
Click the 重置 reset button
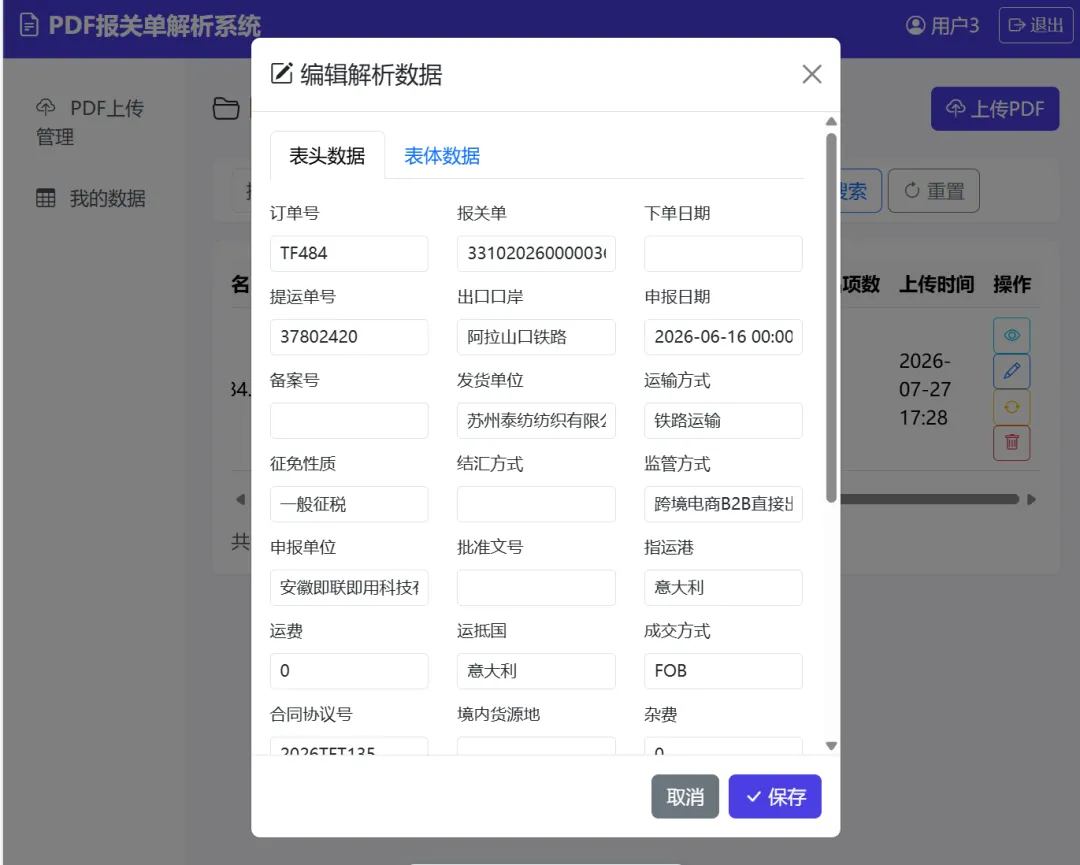[933, 191]
